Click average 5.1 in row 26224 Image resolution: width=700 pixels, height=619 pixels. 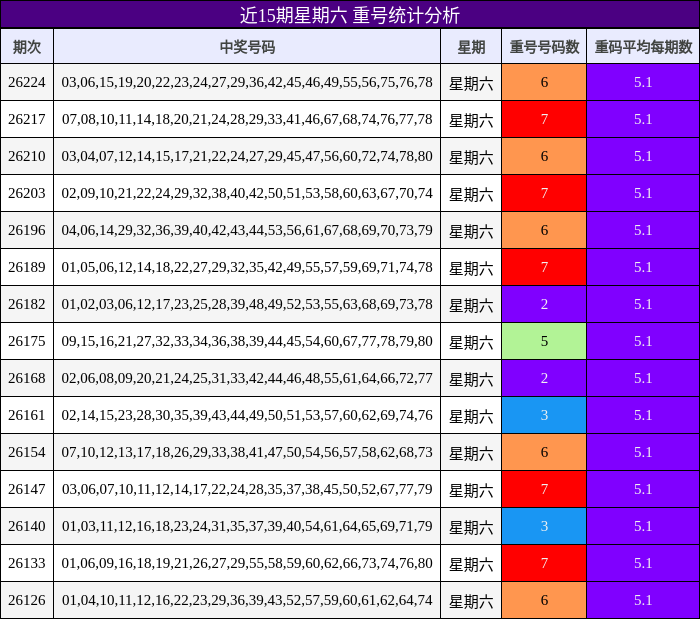(x=643, y=82)
